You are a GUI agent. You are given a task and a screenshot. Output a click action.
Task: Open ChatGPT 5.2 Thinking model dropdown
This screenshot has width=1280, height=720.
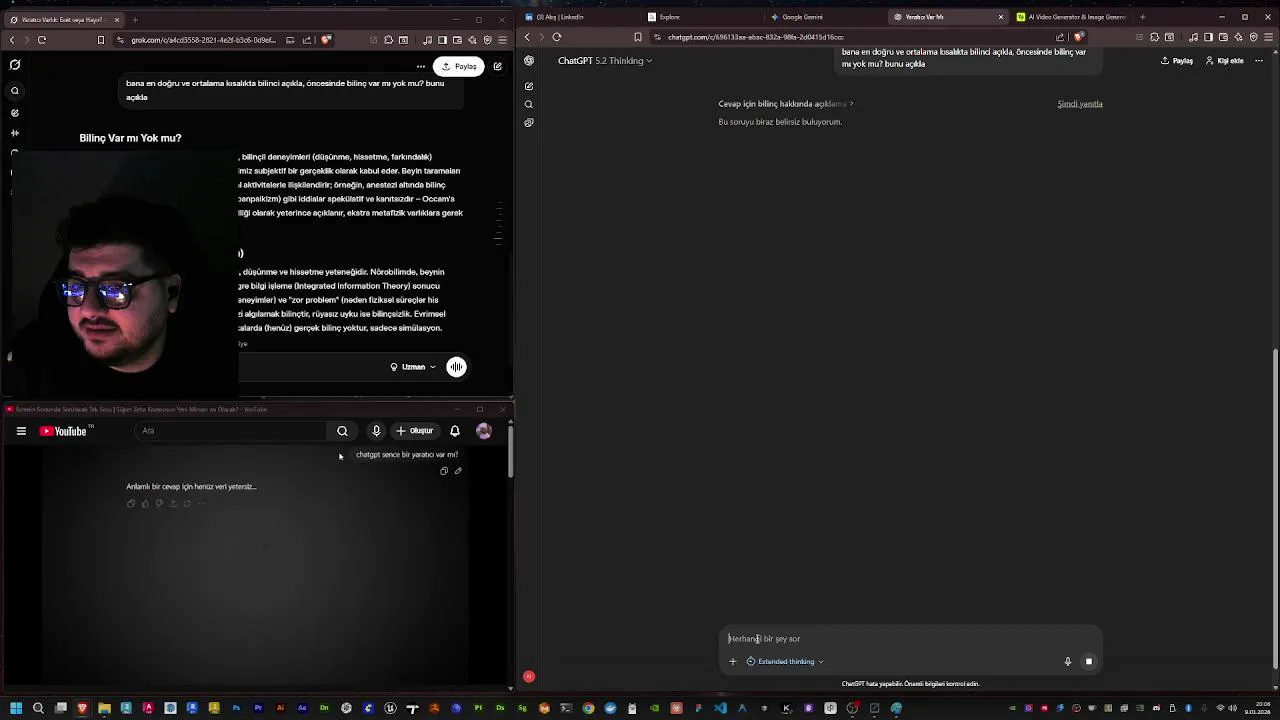pos(605,61)
